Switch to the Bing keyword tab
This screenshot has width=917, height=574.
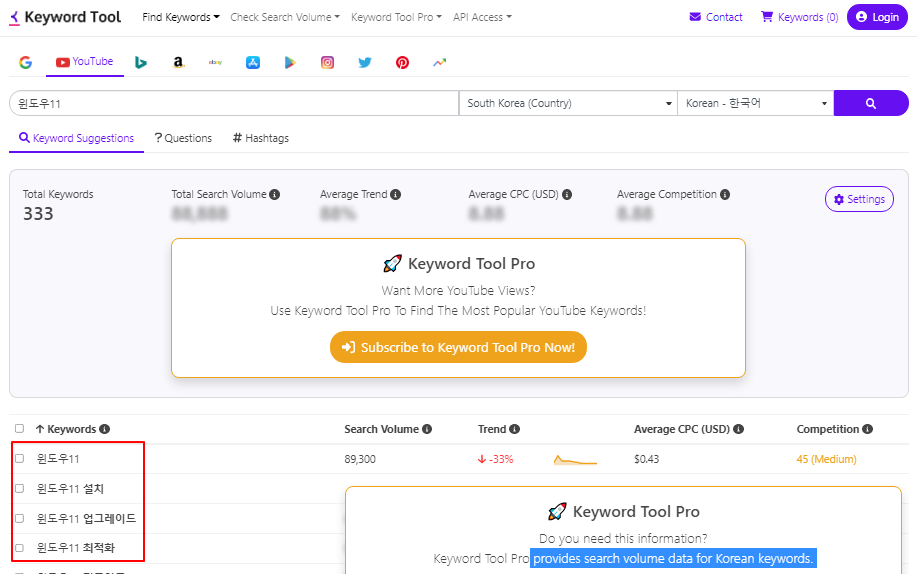tap(140, 62)
